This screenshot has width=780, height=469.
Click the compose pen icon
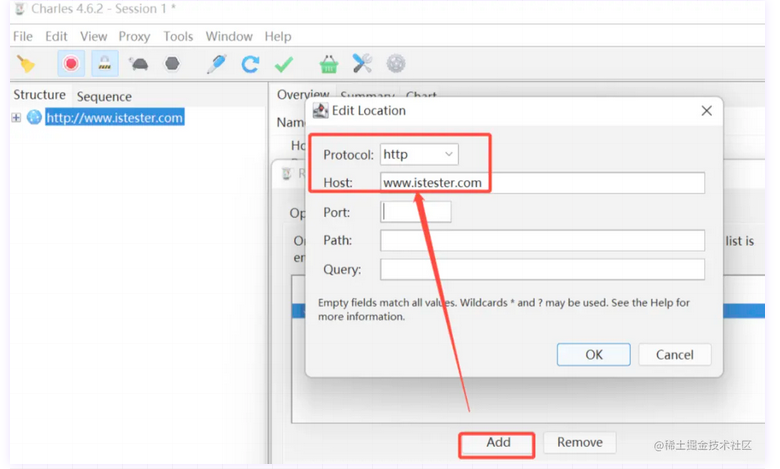tap(217, 64)
